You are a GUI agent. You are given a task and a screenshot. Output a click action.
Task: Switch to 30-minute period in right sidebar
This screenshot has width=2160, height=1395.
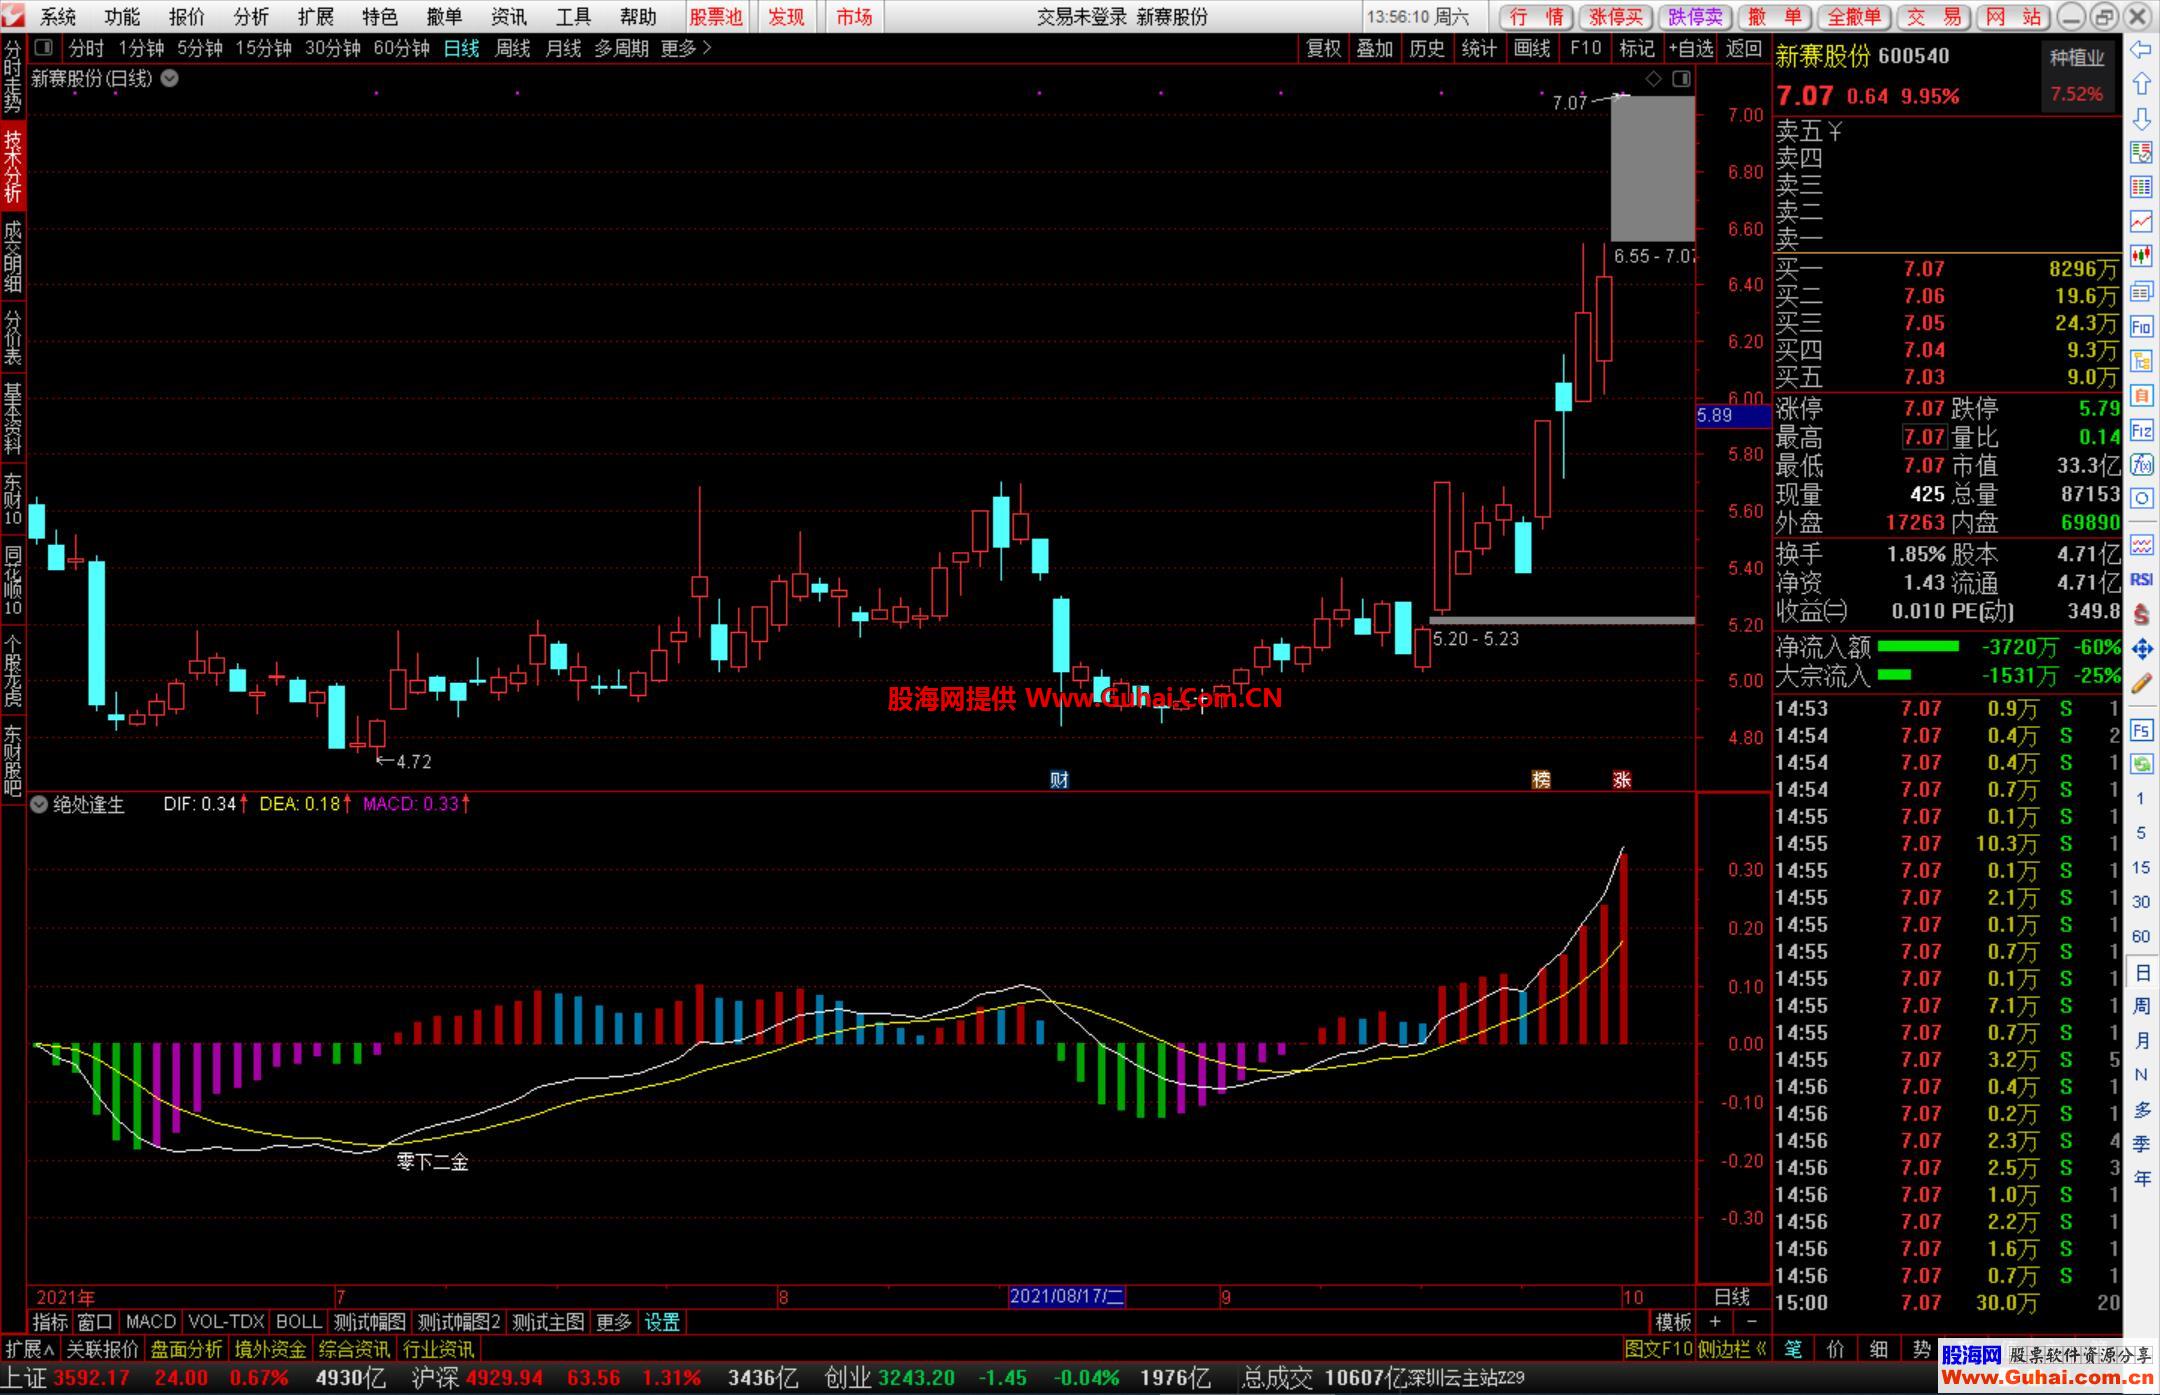click(2141, 901)
